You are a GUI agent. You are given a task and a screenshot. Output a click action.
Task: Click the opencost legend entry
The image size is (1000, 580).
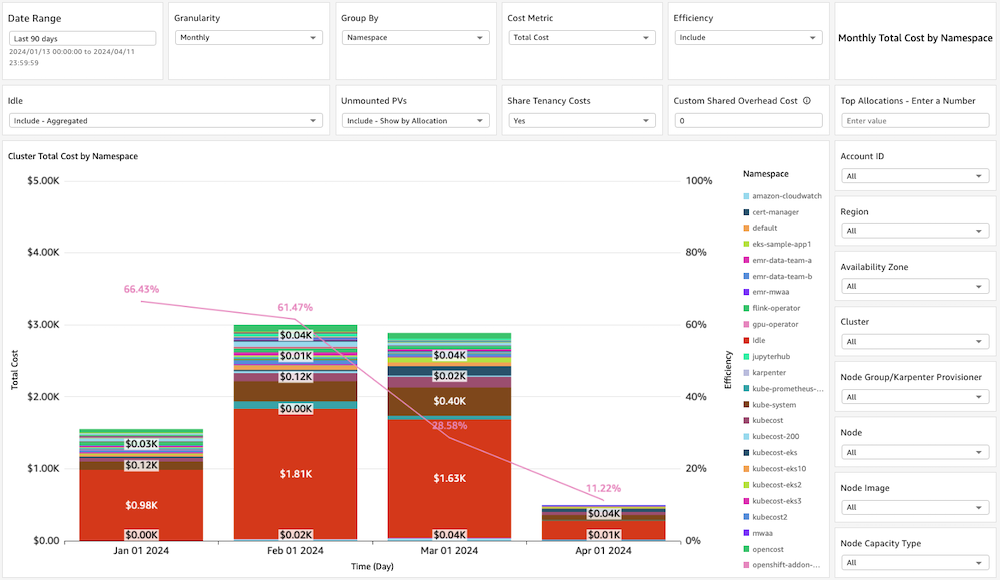(x=763, y=549)
